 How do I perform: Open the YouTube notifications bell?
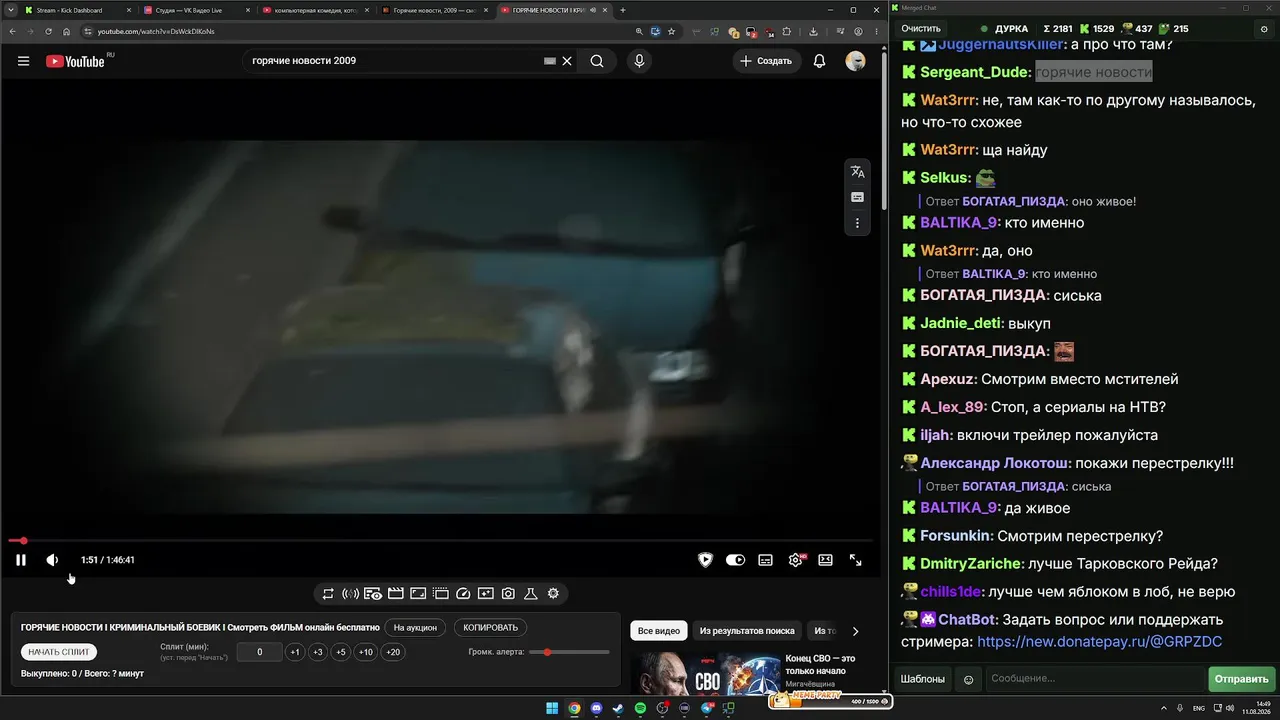click(x=819, y=61)
